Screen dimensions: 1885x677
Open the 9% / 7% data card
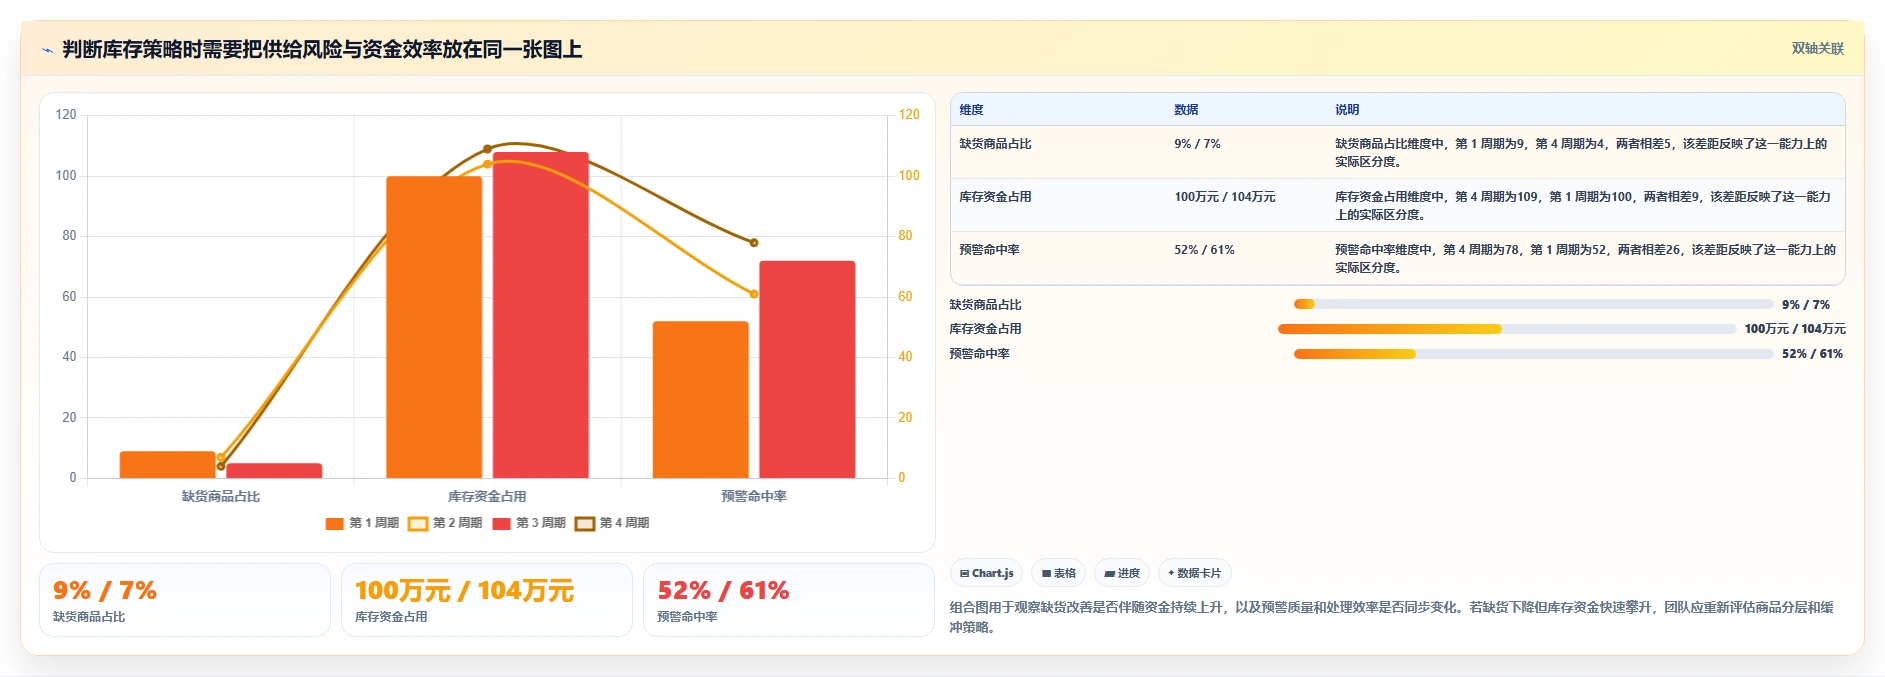pos(185,600)
